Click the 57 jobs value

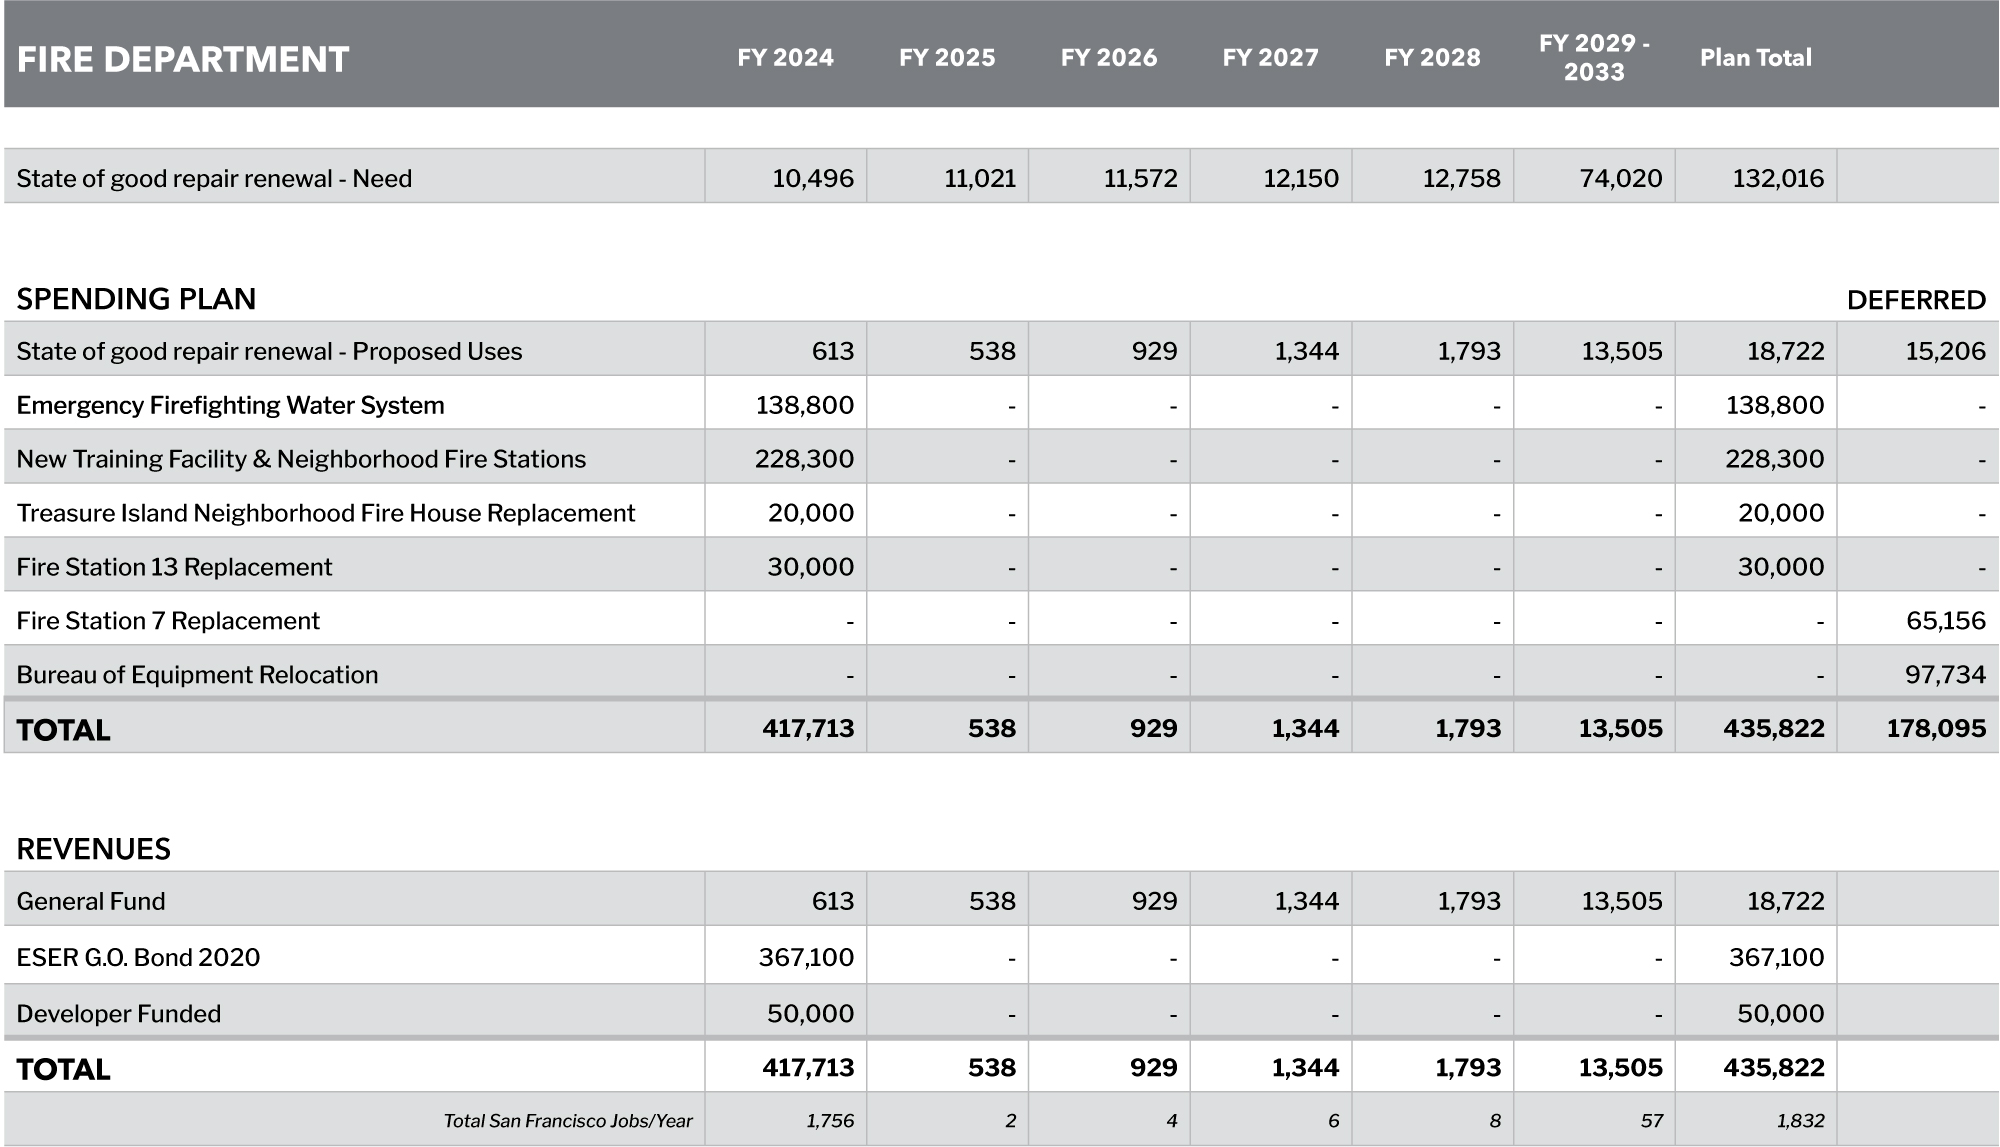tap(1652, 1121)
